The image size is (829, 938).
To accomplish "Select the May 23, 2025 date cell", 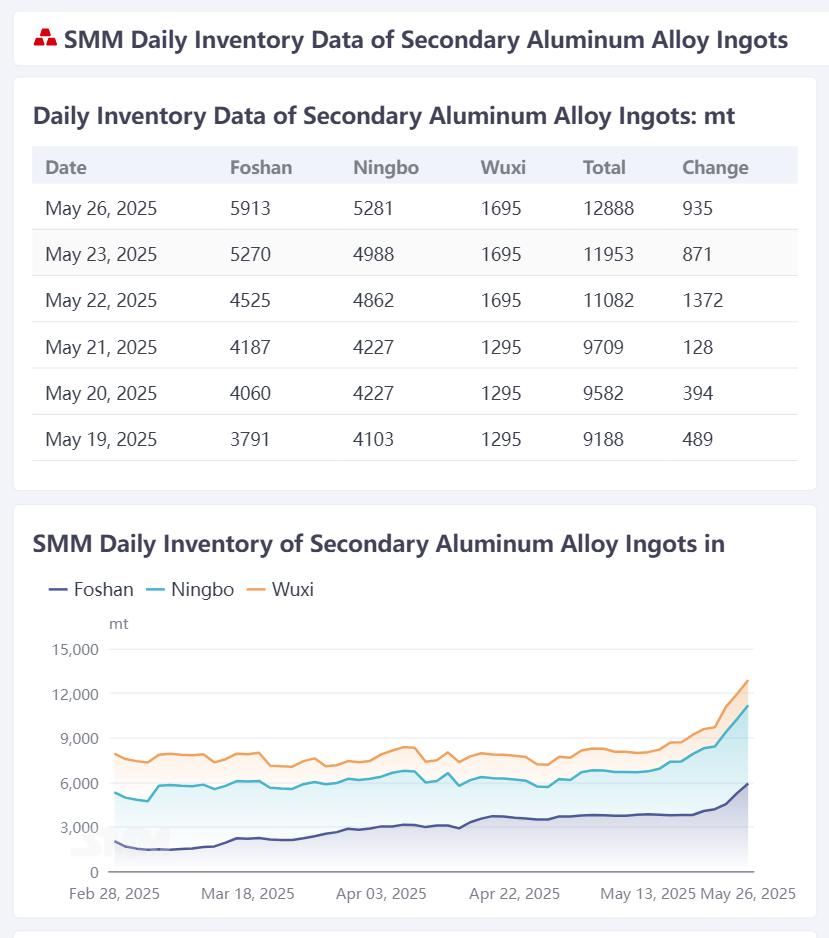I will (x=101, y=254).
